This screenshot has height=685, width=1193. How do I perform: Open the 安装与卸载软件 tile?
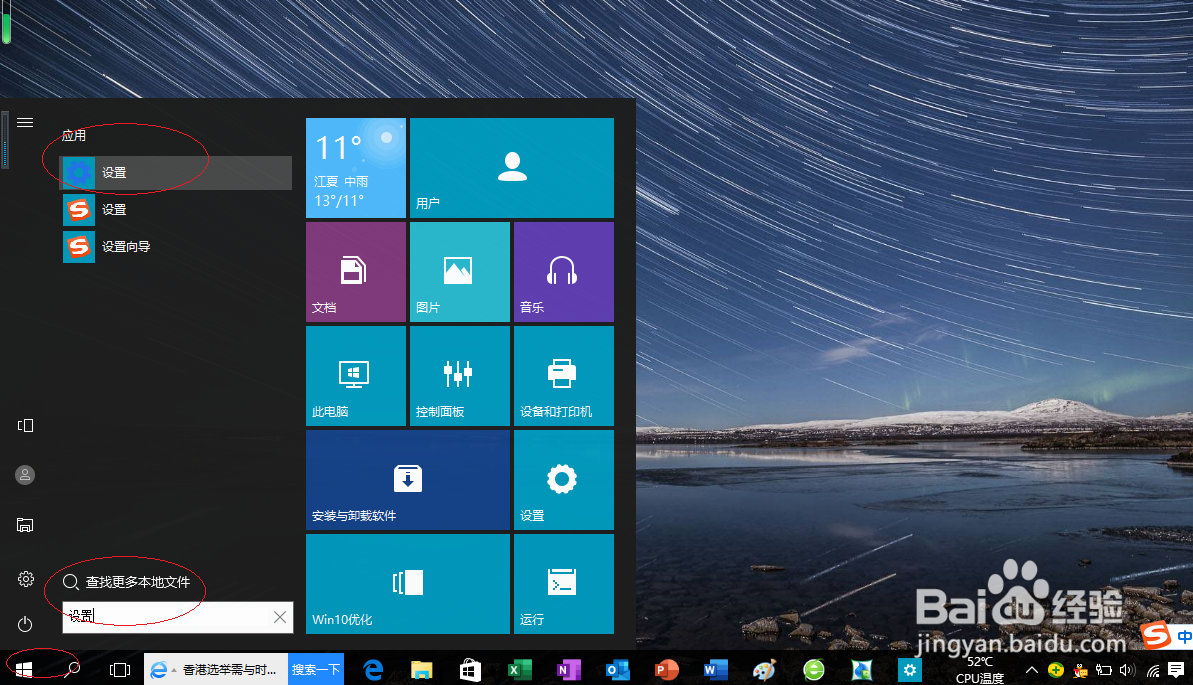click(x=408, y=480)
